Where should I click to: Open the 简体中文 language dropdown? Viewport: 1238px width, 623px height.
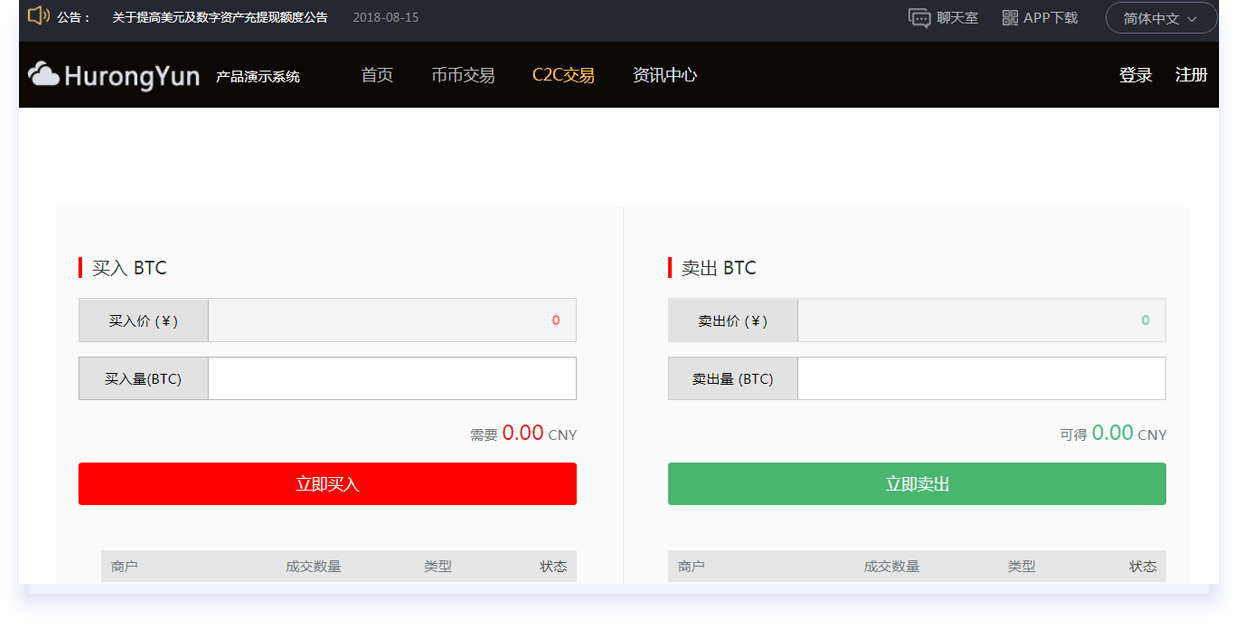click(1160, 18)
